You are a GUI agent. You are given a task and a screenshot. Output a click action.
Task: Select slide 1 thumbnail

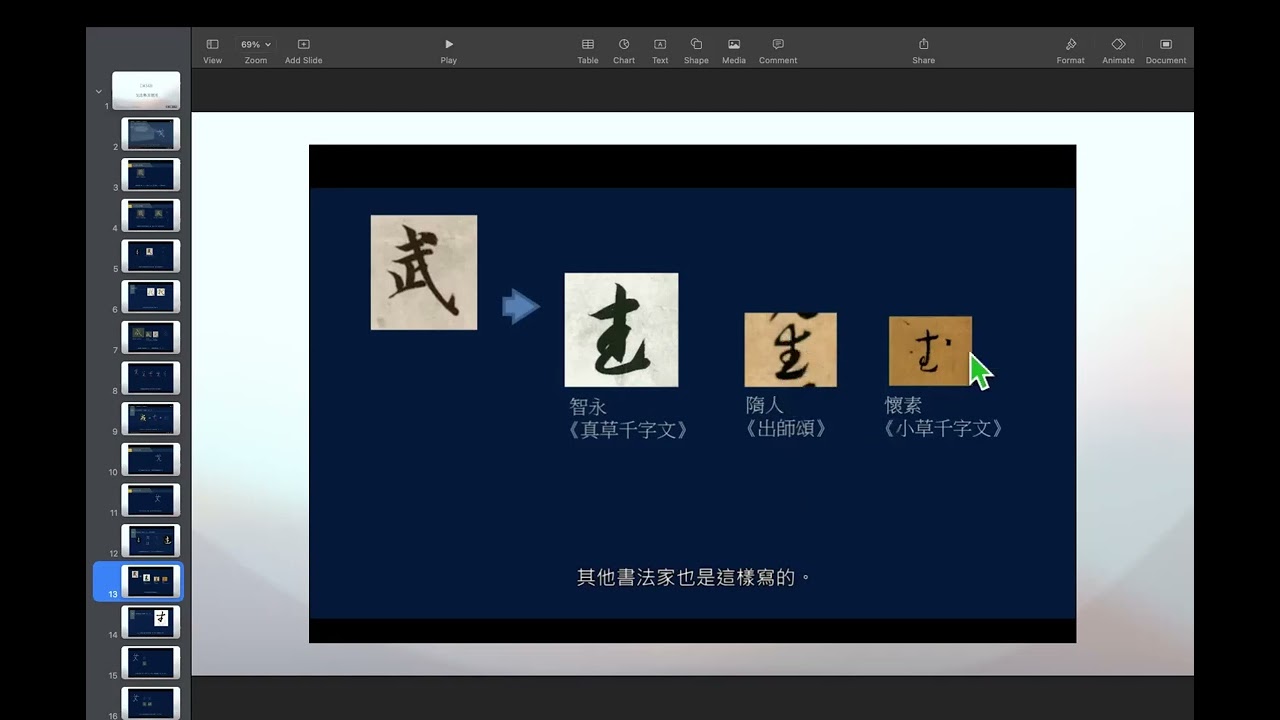(x=146, y=91)
